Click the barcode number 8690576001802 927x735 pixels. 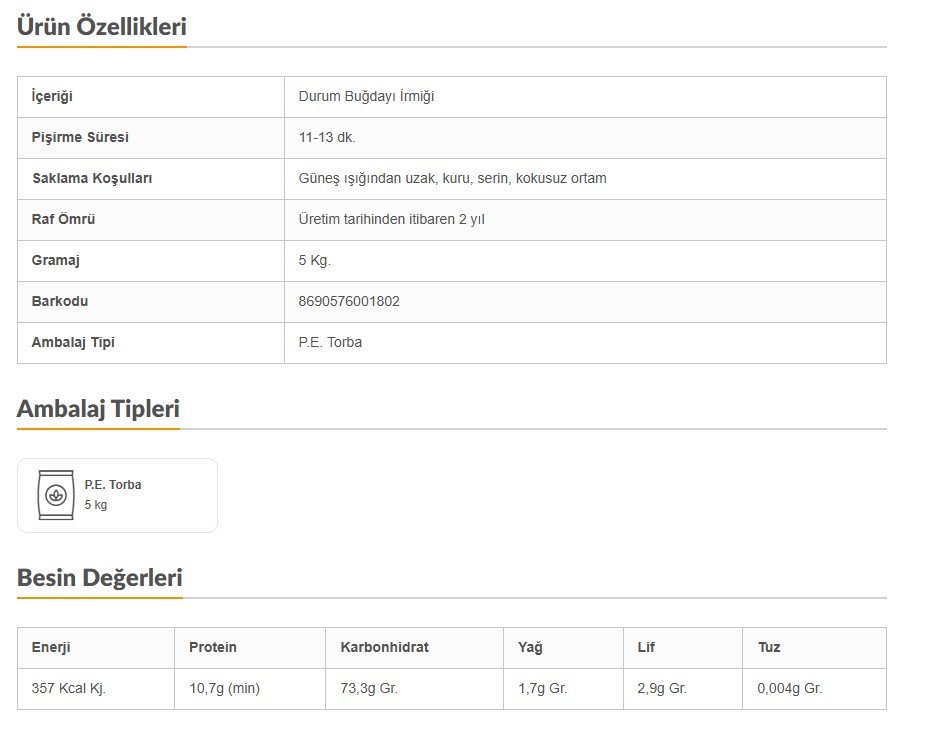349,301
